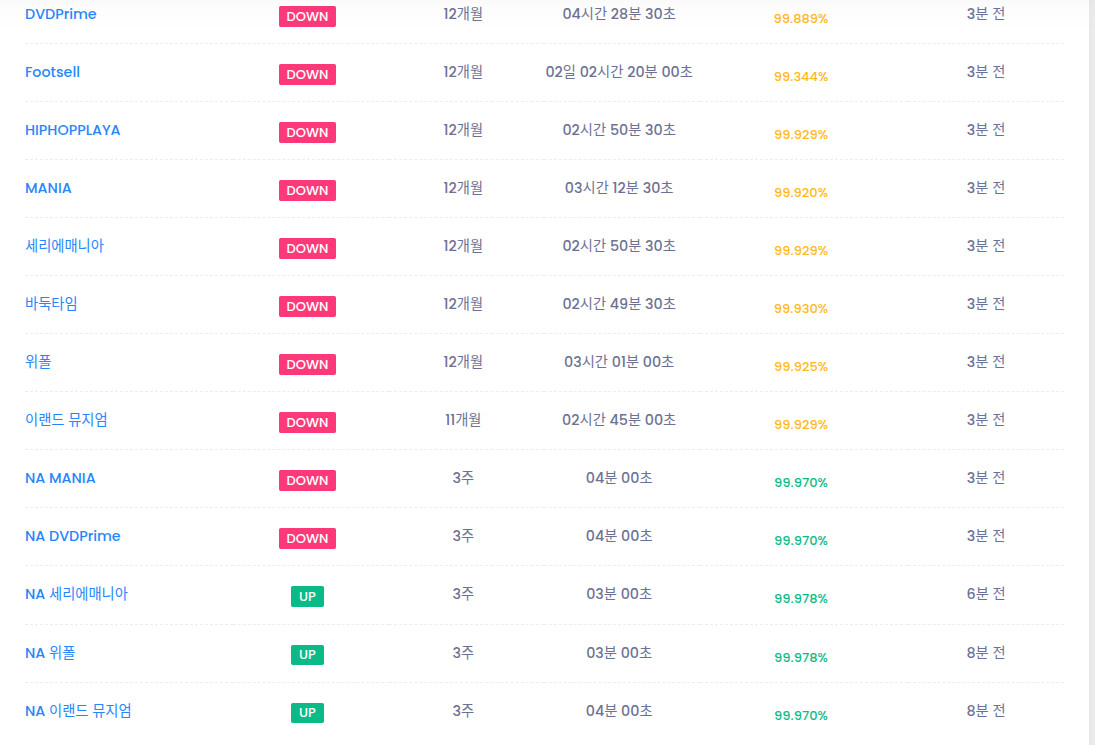The width and height of the screenshot is (1095, 745).
Task: Click the DOWN badge for HIPHOPPLAYA
Action: coord(307,132)
